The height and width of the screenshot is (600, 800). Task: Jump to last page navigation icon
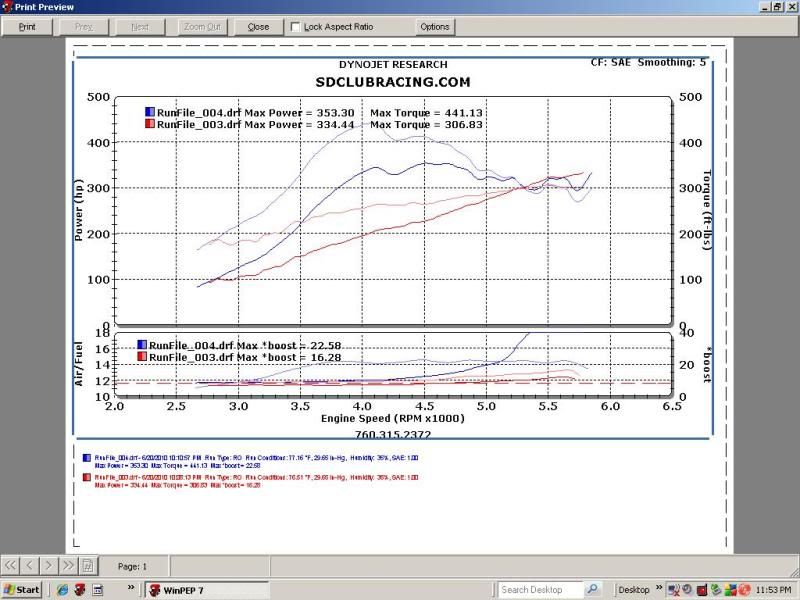coord(68,565)
